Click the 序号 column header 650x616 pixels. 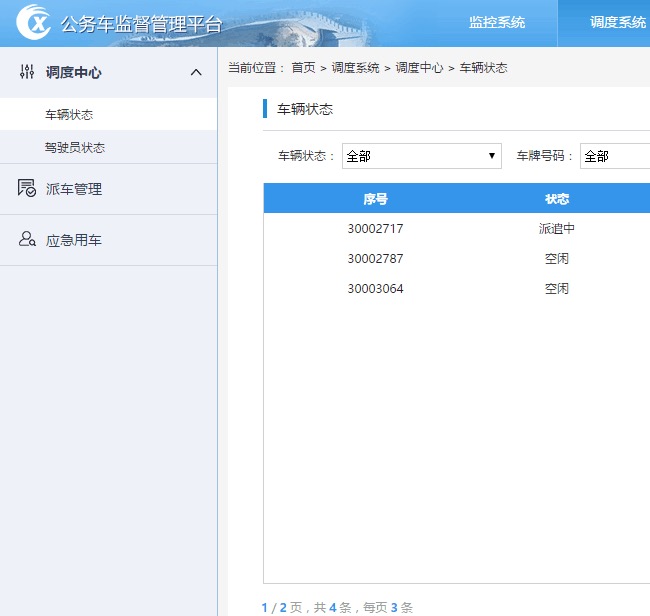[x=375, y=199]
